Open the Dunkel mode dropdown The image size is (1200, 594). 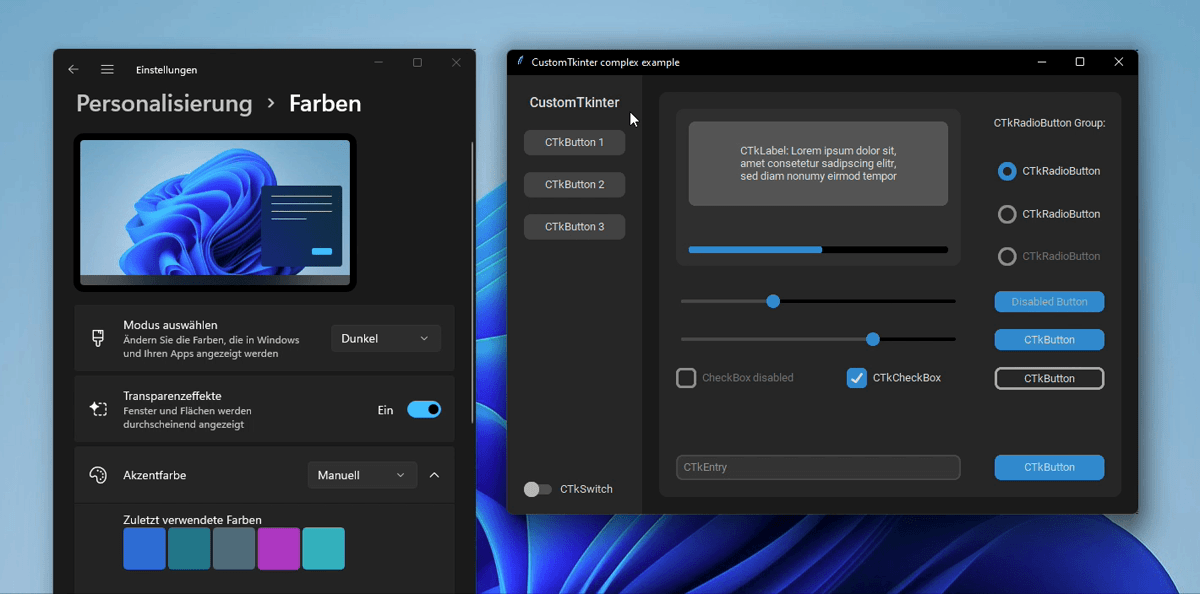click(385, 338)
